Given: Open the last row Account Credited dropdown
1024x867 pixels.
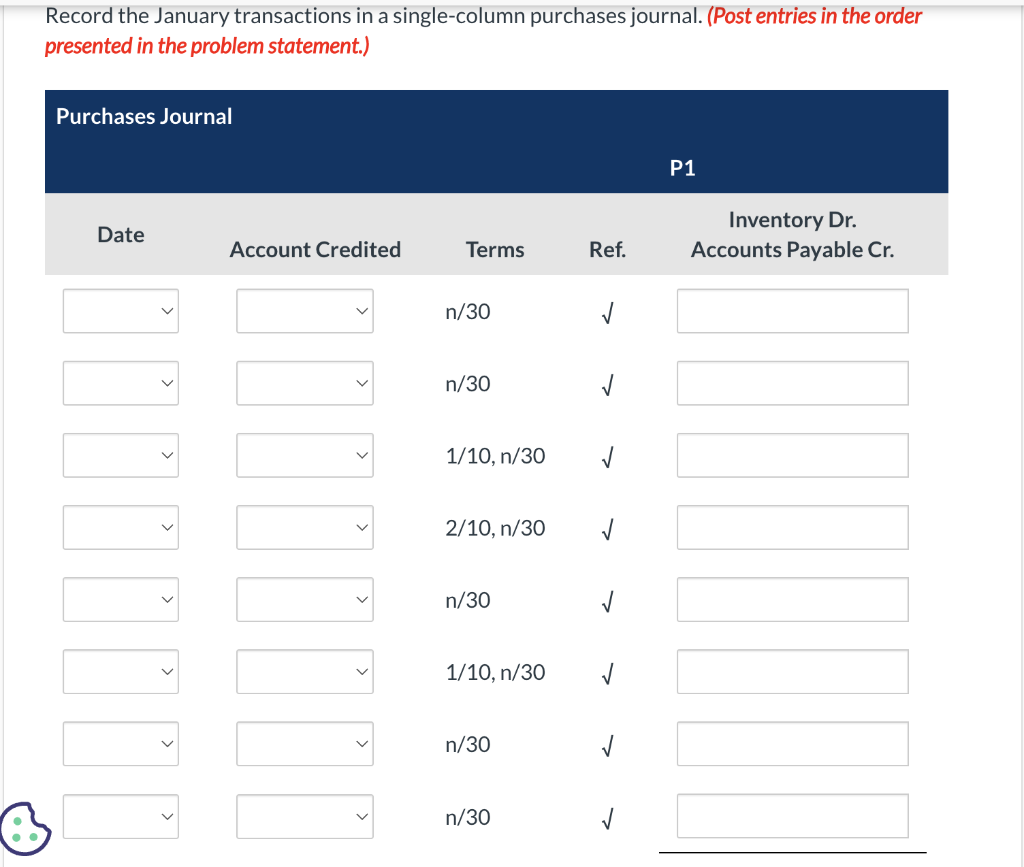Looking at the screenshot, I should [304, 816].
